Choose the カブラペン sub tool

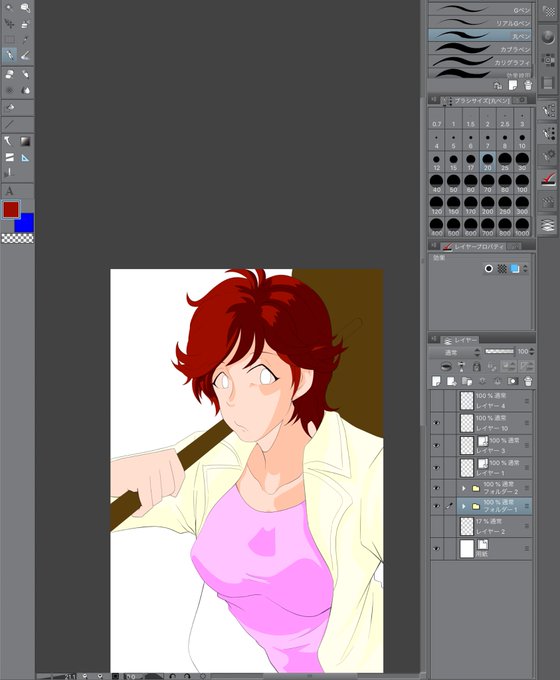click(479, 48)
